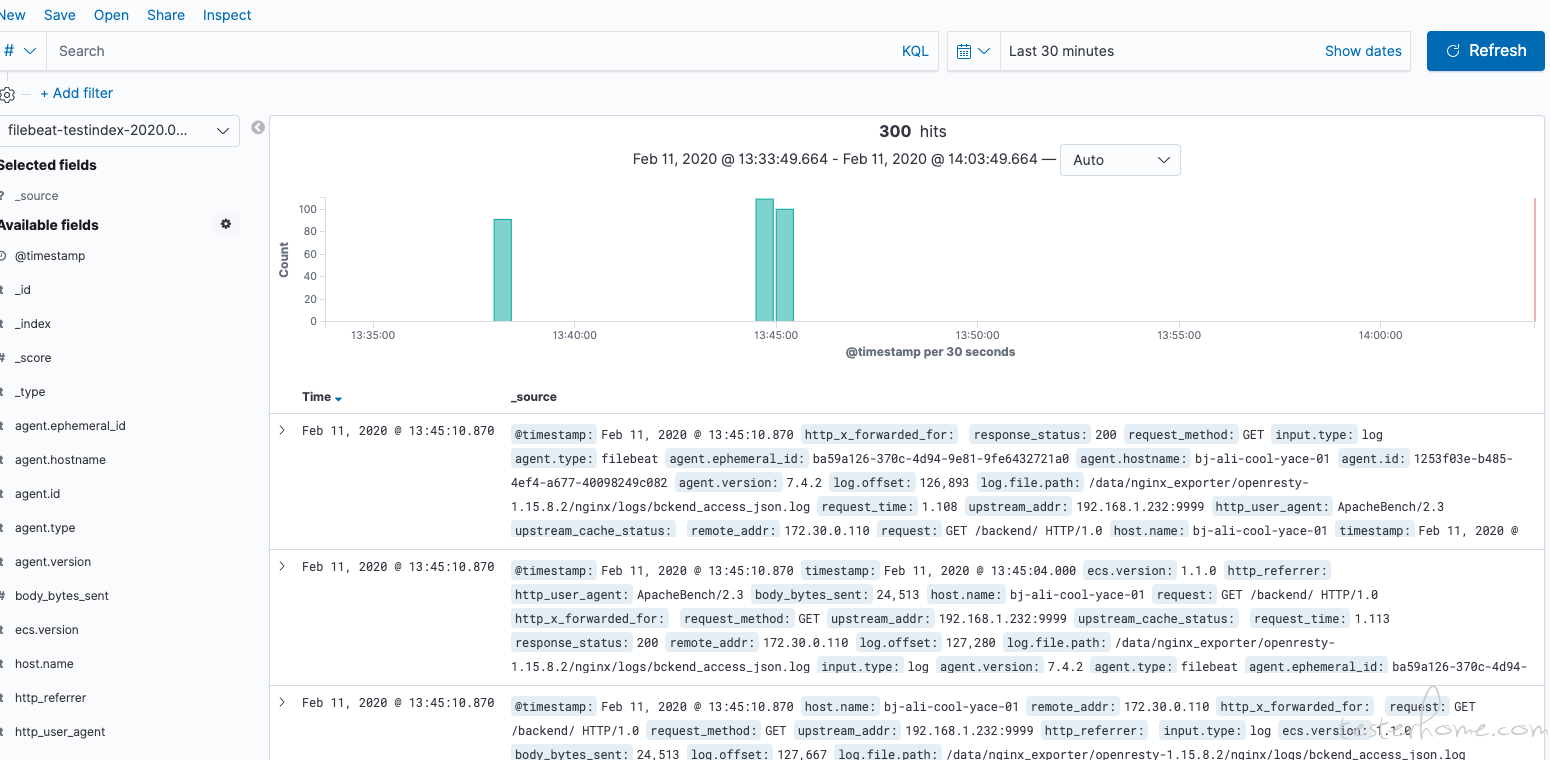Select the host.name field
The height and width of the screenshot is (760, 1550).
[44, 664]
